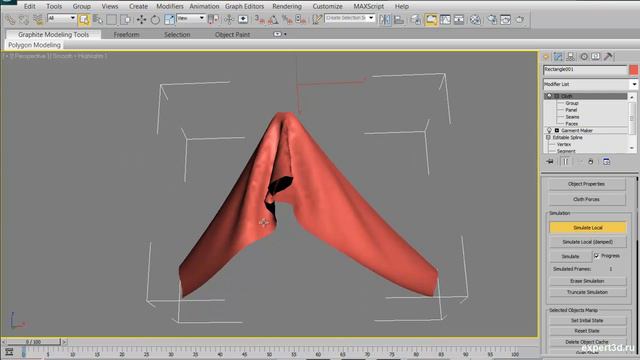Click the Cloth Forces button
640x360 pixels.
[587, 199]
